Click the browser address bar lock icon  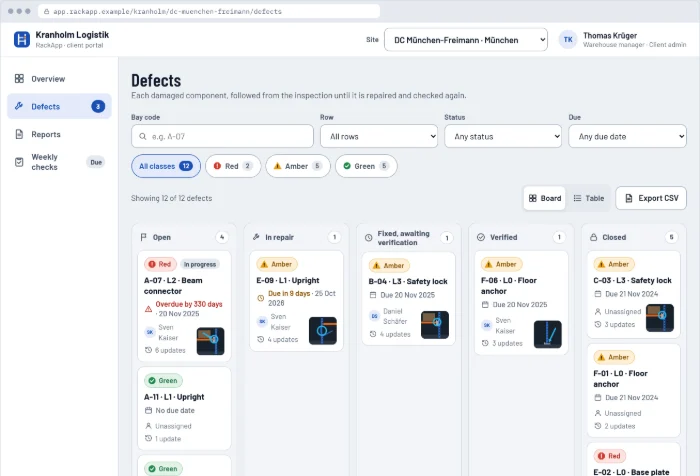click(46, 11)
